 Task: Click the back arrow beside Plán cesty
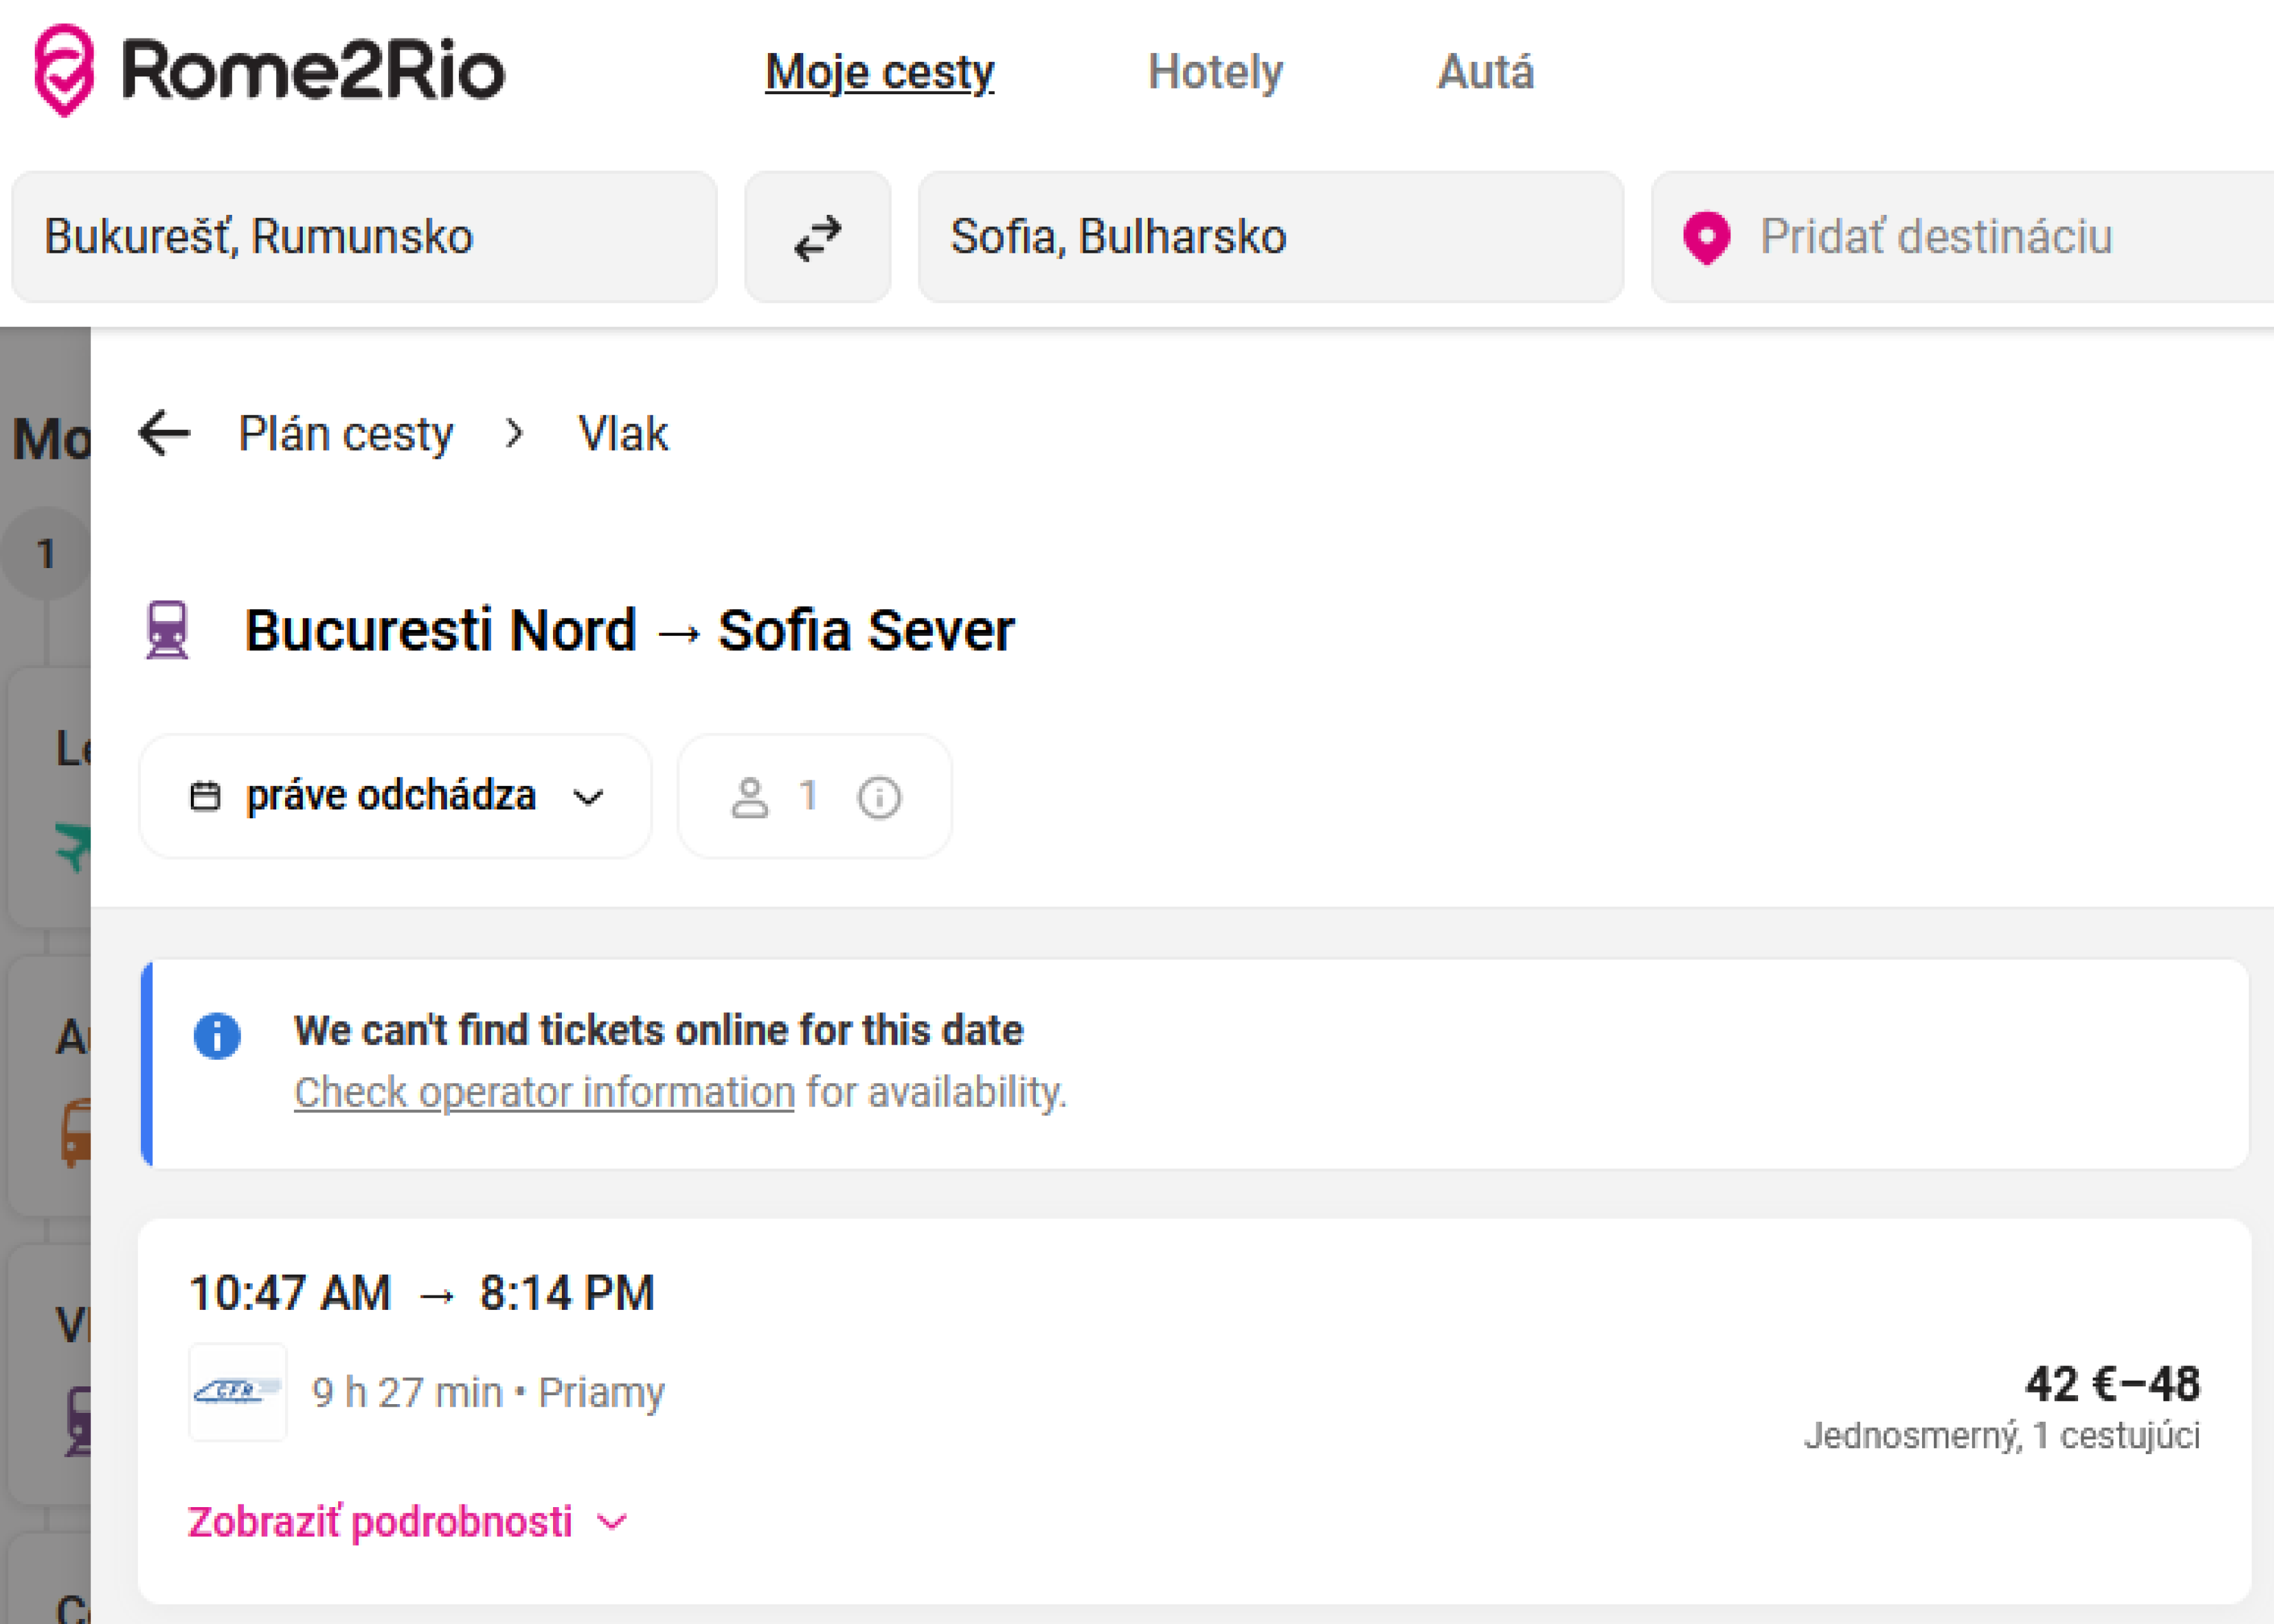164,433
